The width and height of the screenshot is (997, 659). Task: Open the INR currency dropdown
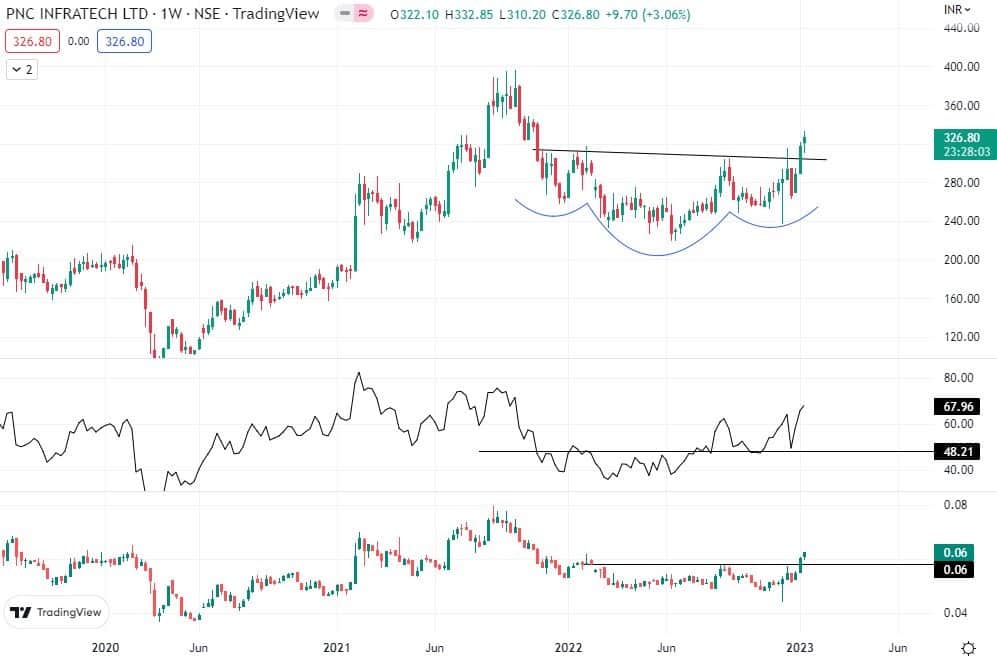pos(959,10)
